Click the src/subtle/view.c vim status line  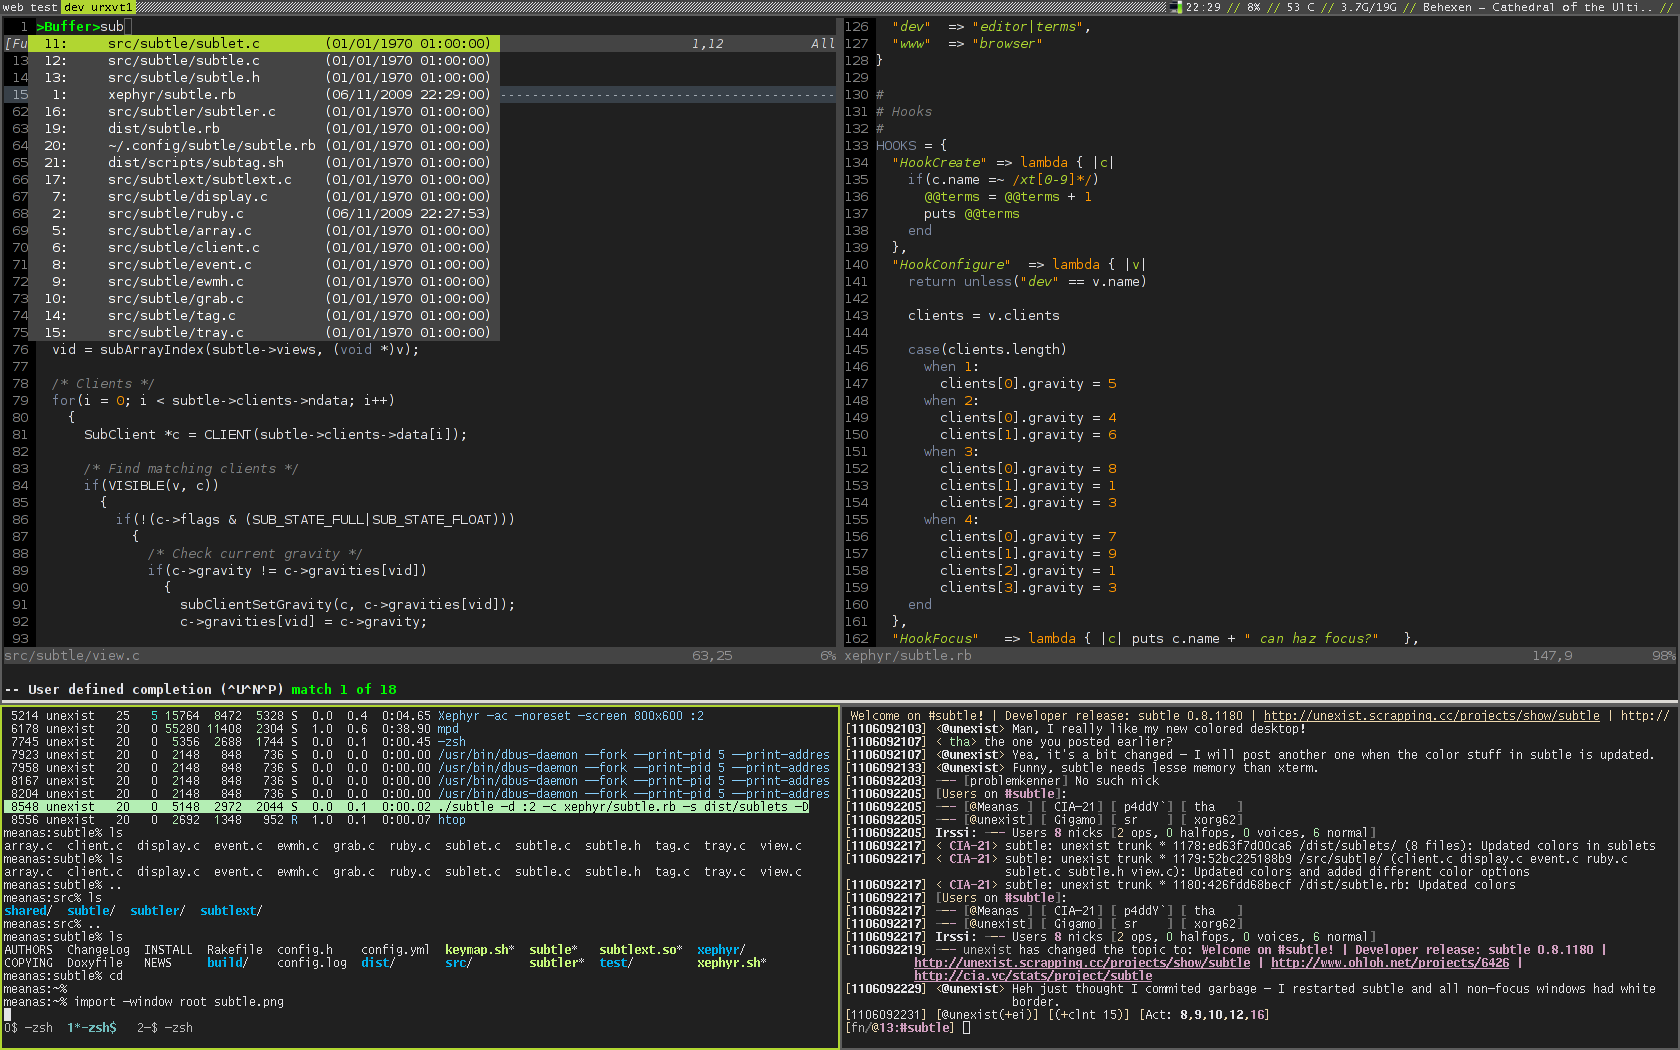pos(72,656)
